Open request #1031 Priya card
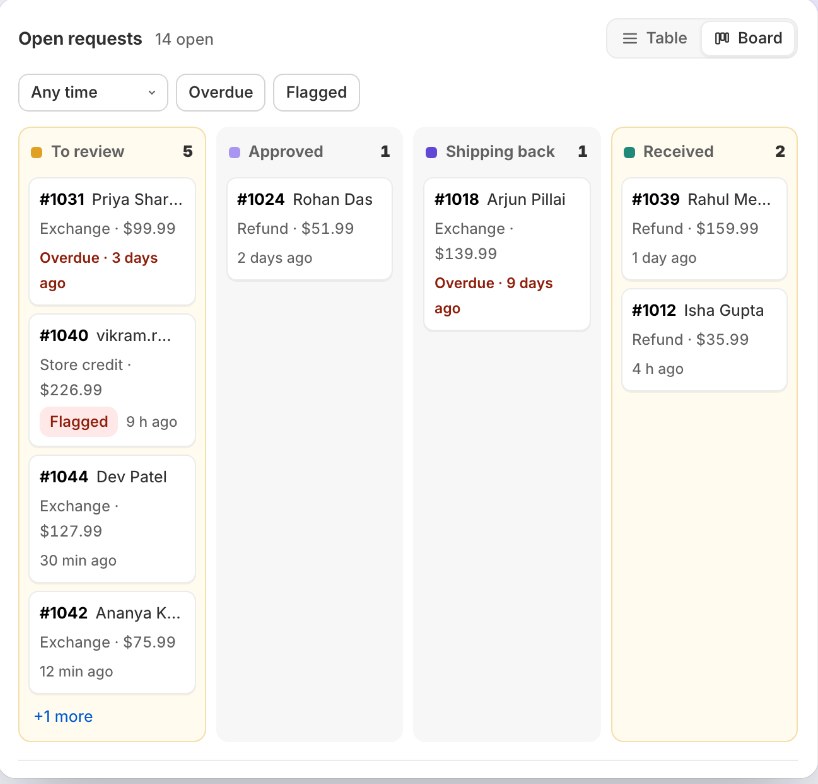The width and height of the screenshot is (818, 784). pos(112,242)
